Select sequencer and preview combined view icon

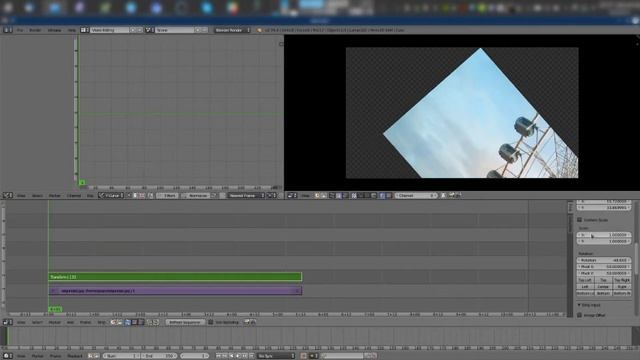pos(141,322)
